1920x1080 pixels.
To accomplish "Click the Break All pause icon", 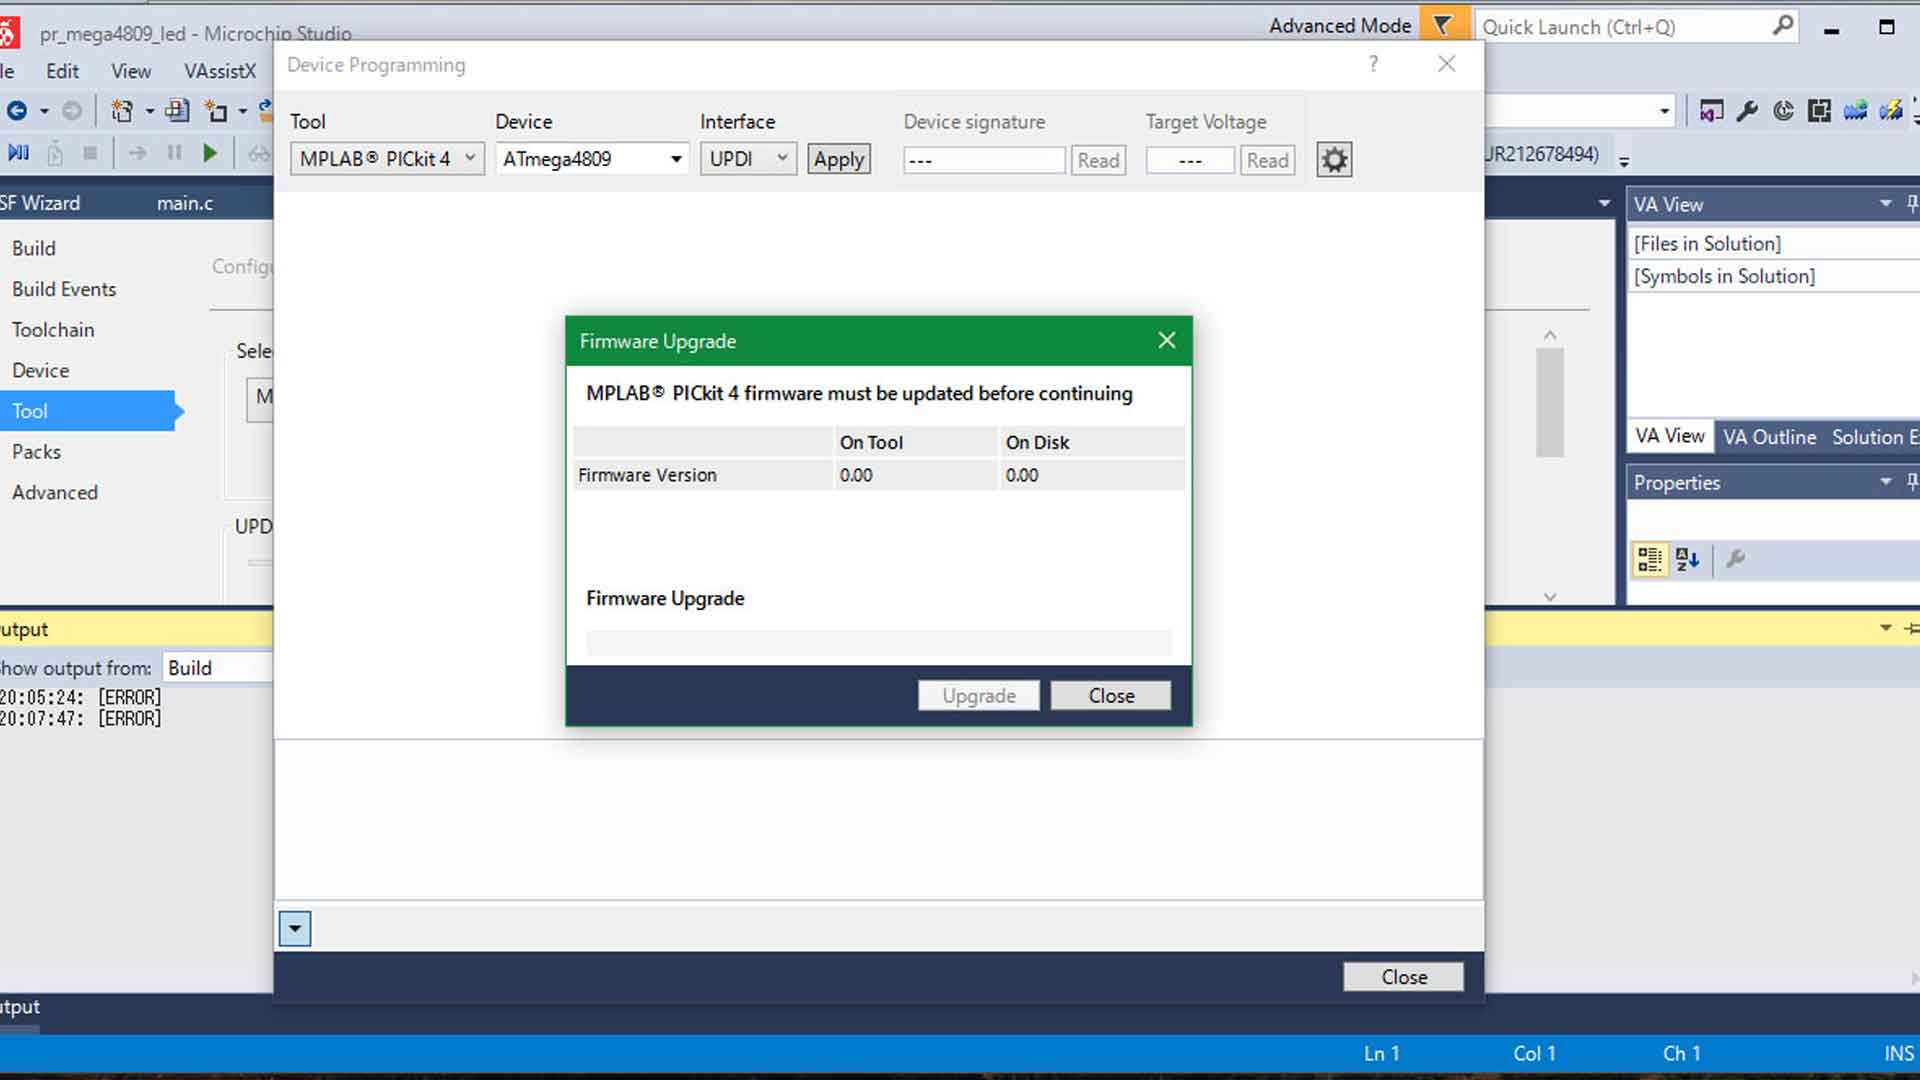I will click(x=174, y=153).
